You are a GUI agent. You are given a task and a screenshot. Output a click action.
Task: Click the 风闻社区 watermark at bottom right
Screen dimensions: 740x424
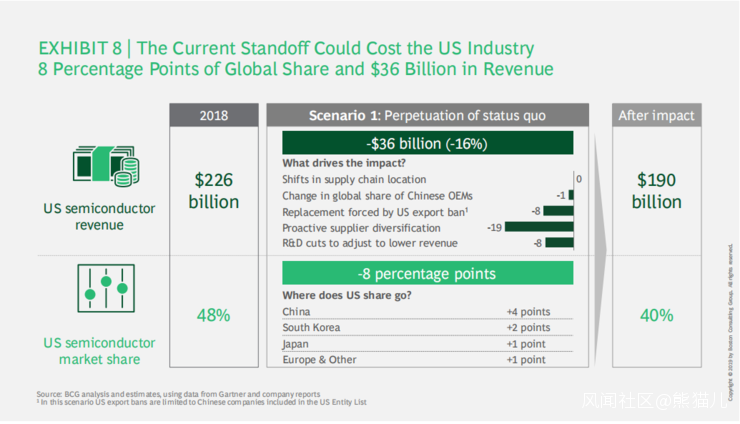[654, 401]
